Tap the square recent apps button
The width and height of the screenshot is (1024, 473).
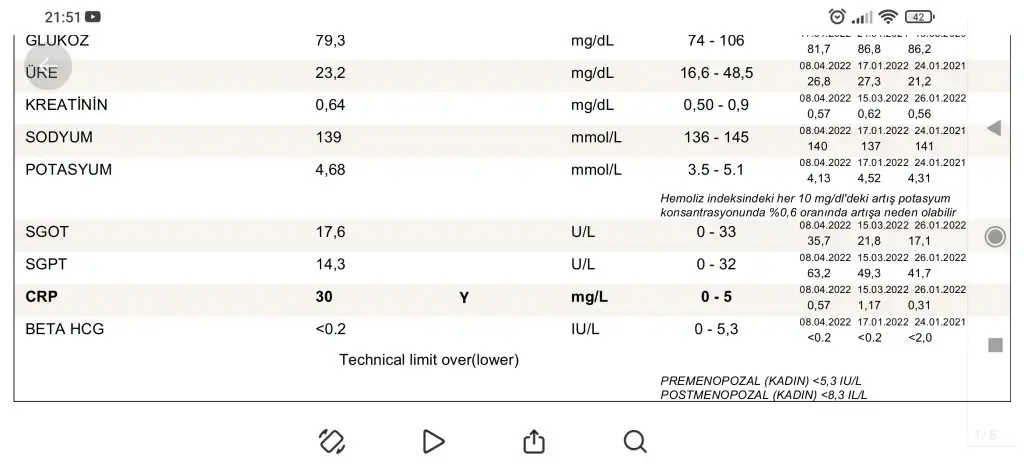[995, 345]
